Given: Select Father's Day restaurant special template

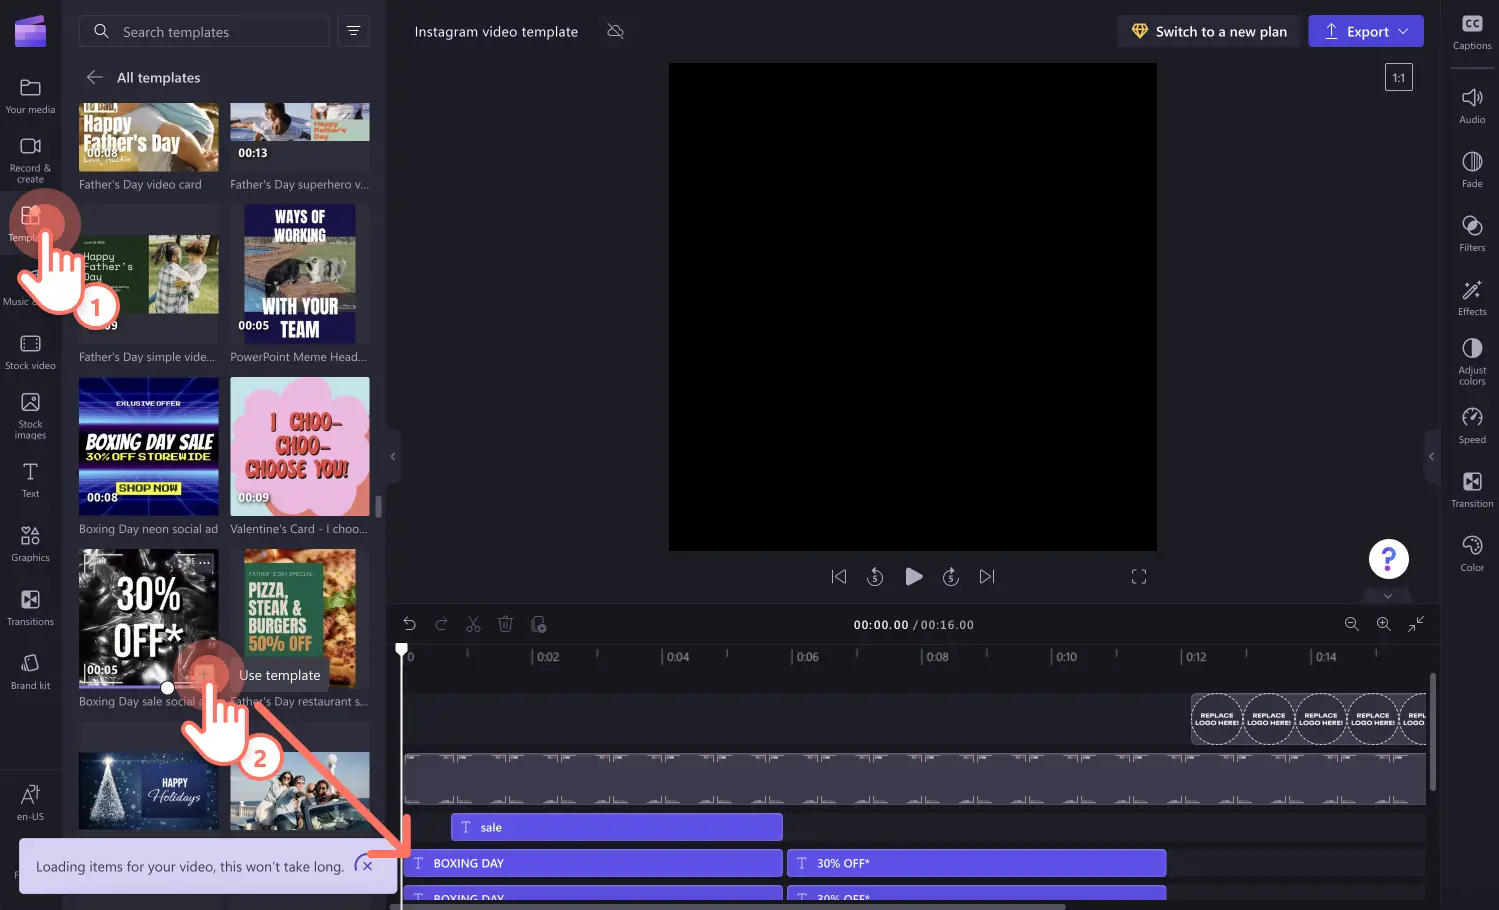Looking at the screenshot, I should point(299,618).
